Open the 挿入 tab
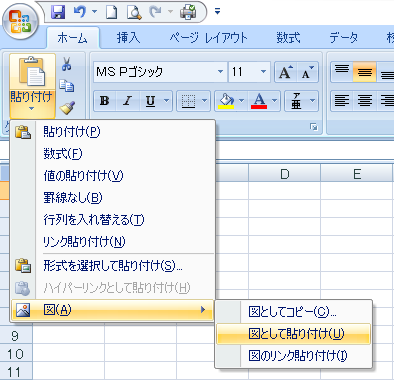Screen dimensions: 394x380 128,38
